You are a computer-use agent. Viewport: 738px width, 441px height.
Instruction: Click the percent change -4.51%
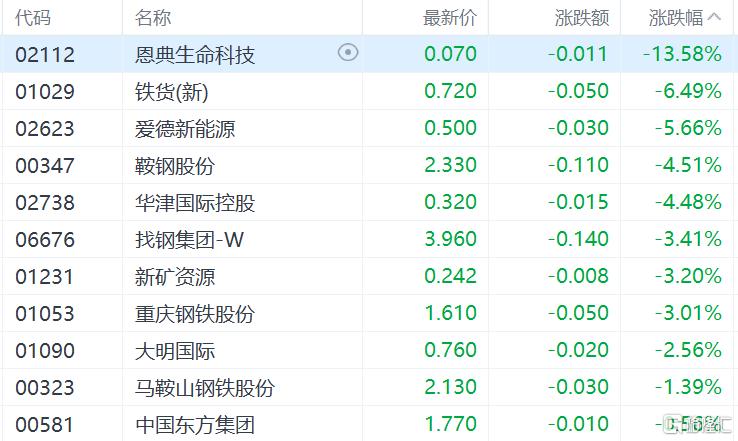click(x=689, y=165)
